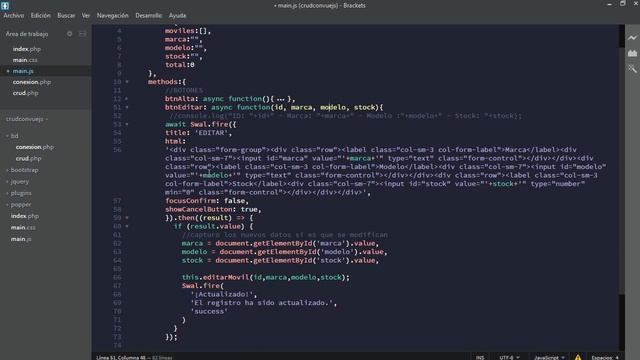Toggle INS insert mode in status bar
The image size is (640, 360).
tap(480, 358)
